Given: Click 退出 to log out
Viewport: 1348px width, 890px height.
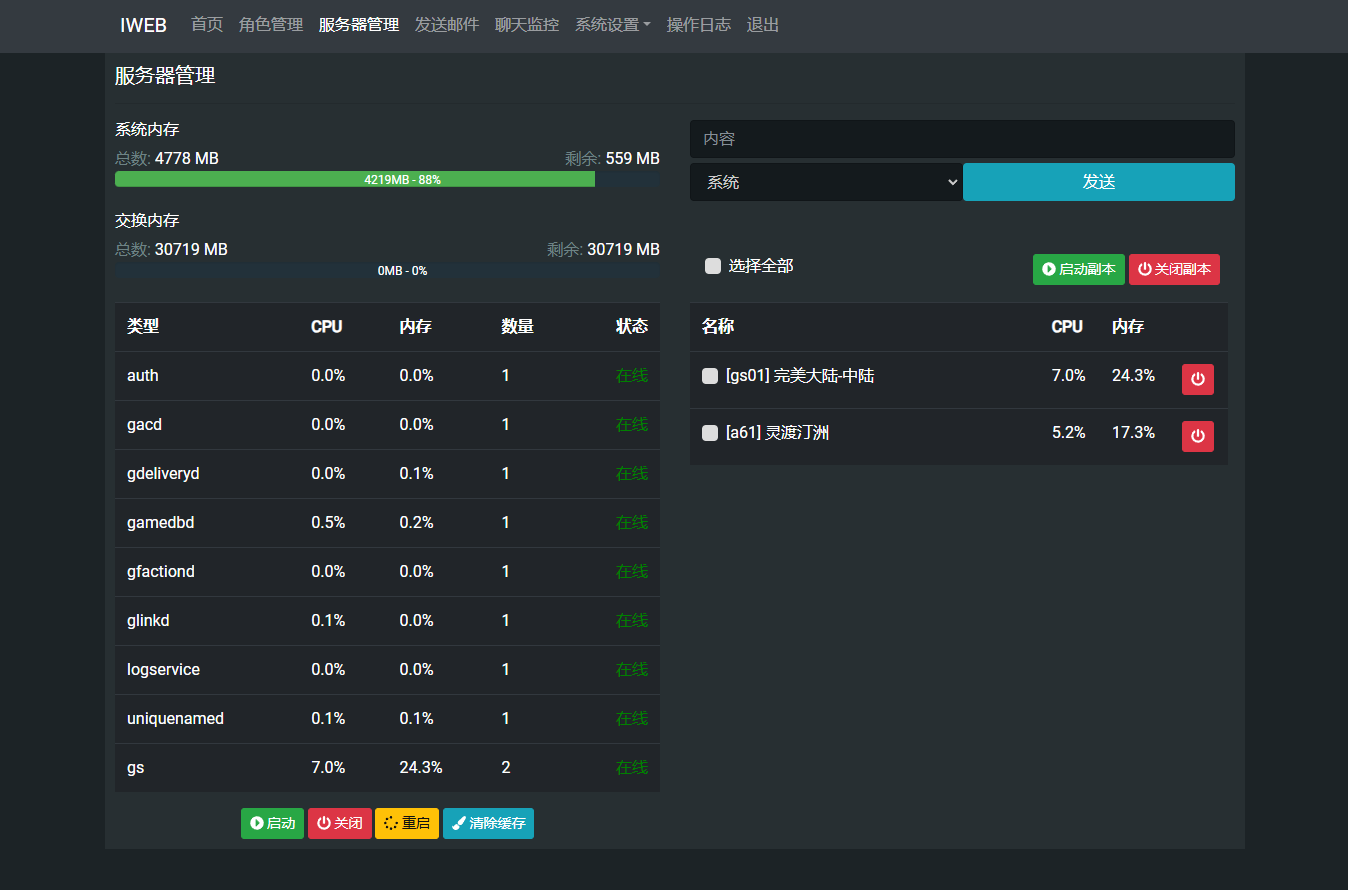Looking at the screenshot, I should [x=763, y=25].
